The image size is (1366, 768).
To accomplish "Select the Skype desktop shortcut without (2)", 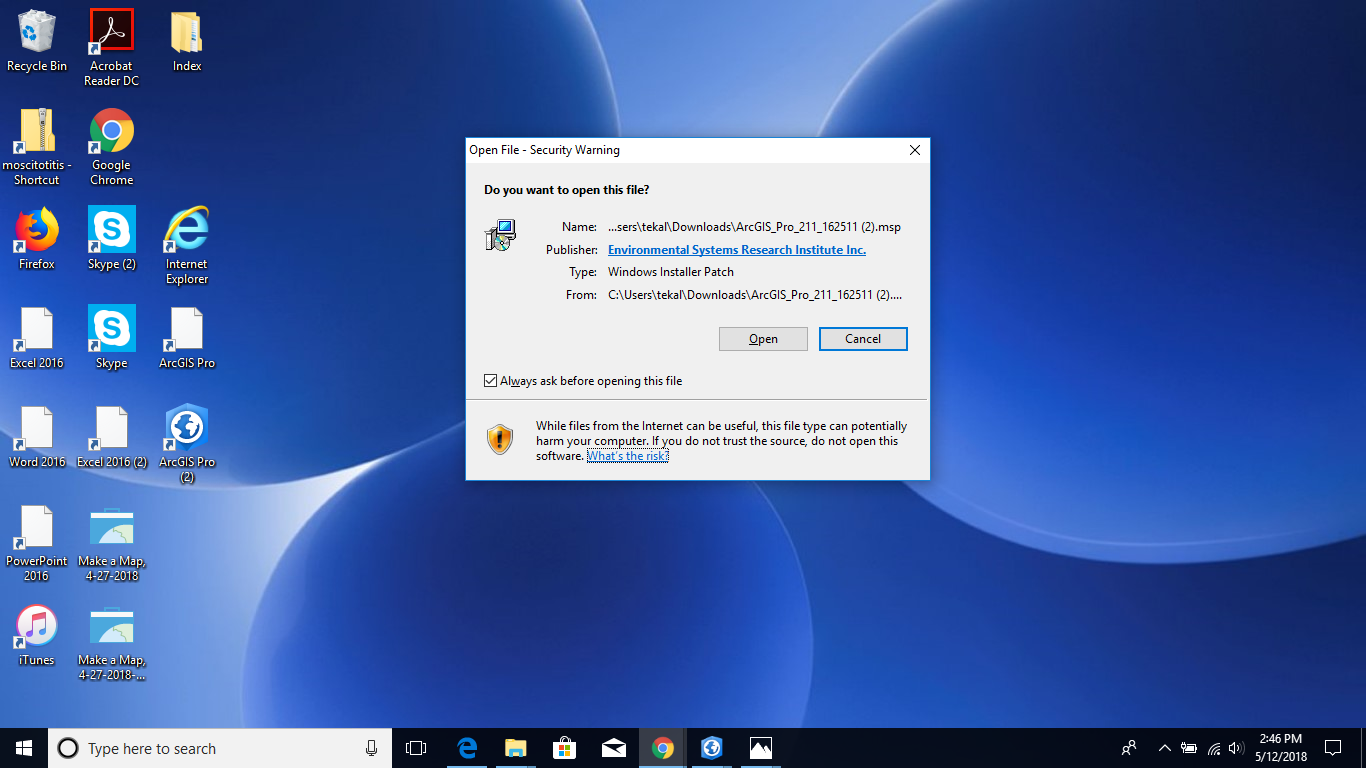I will 111,338.
